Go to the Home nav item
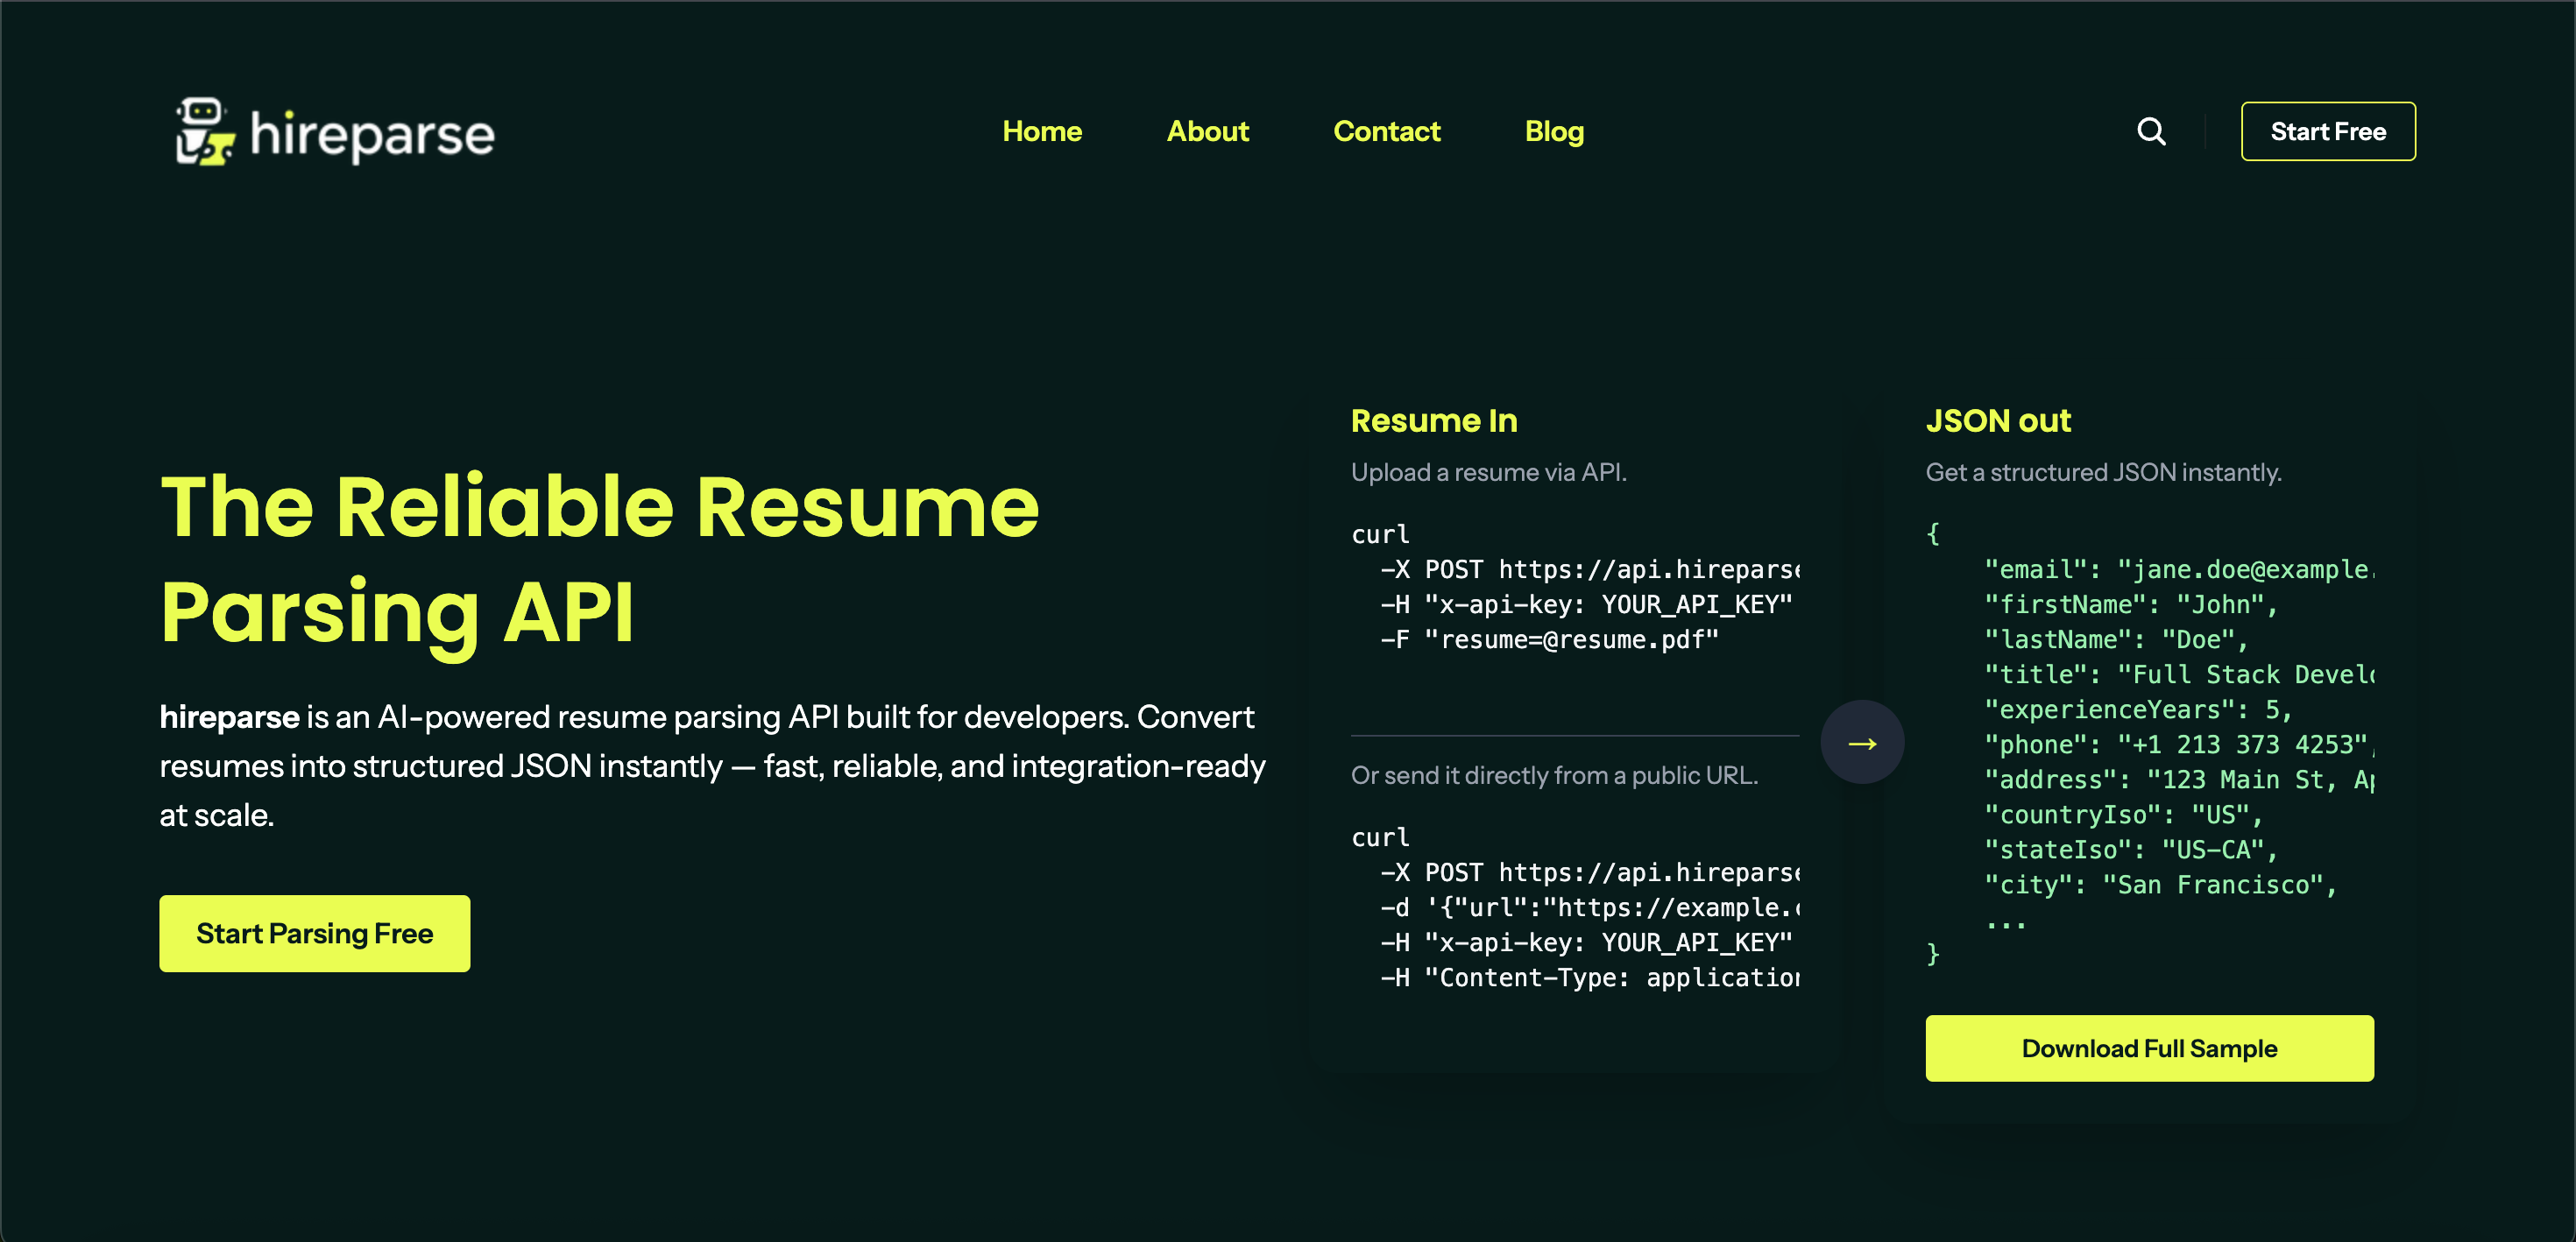Viewport: 2576px width, 1242px height. [1042, 131]
